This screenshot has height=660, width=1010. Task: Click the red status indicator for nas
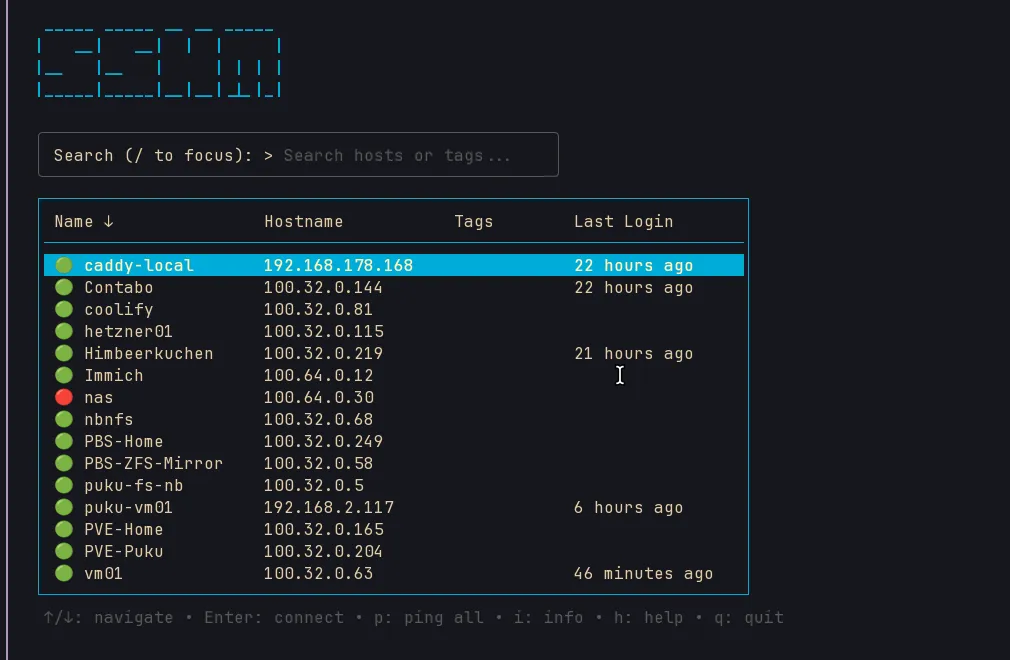pyautogui.click(x=63, y=397)
